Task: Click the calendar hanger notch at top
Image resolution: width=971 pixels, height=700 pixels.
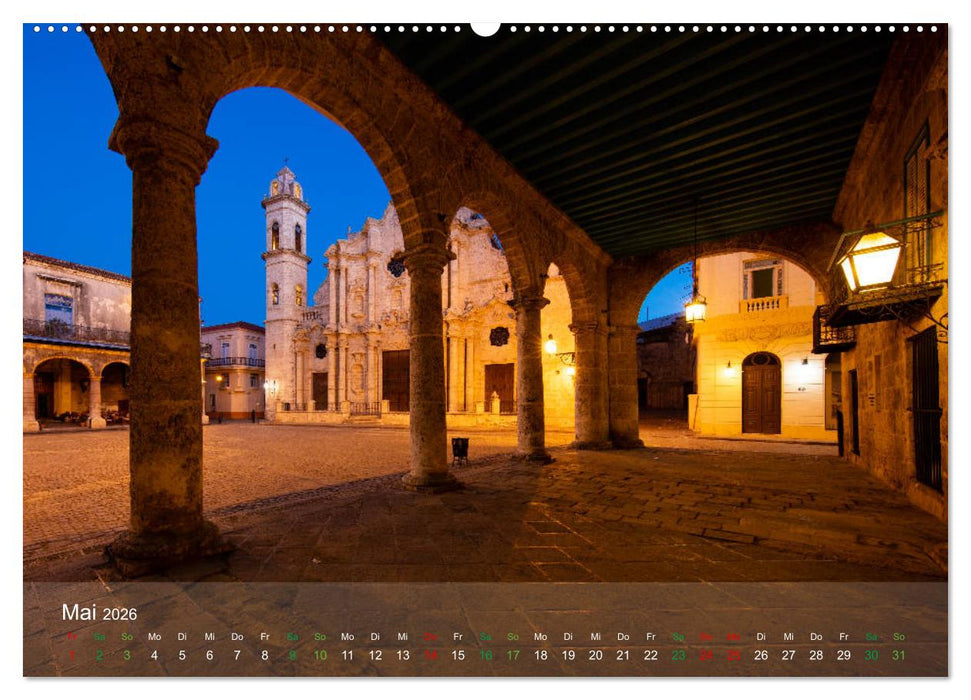Action: click(485, 27)
